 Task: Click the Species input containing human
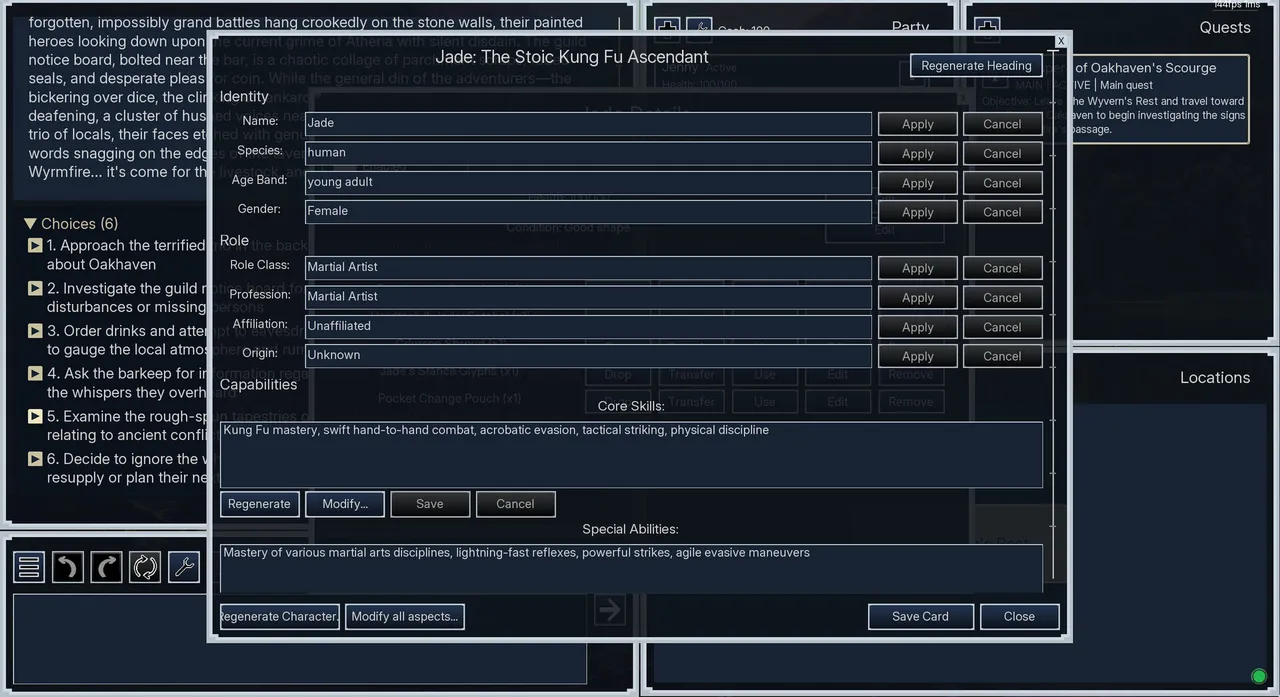pos(588,153)
